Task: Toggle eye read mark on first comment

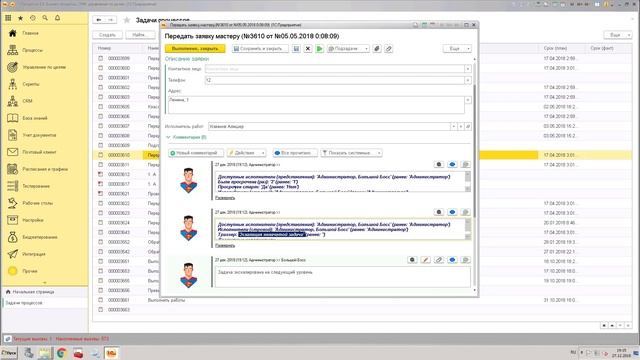Action: coord(452,164)
